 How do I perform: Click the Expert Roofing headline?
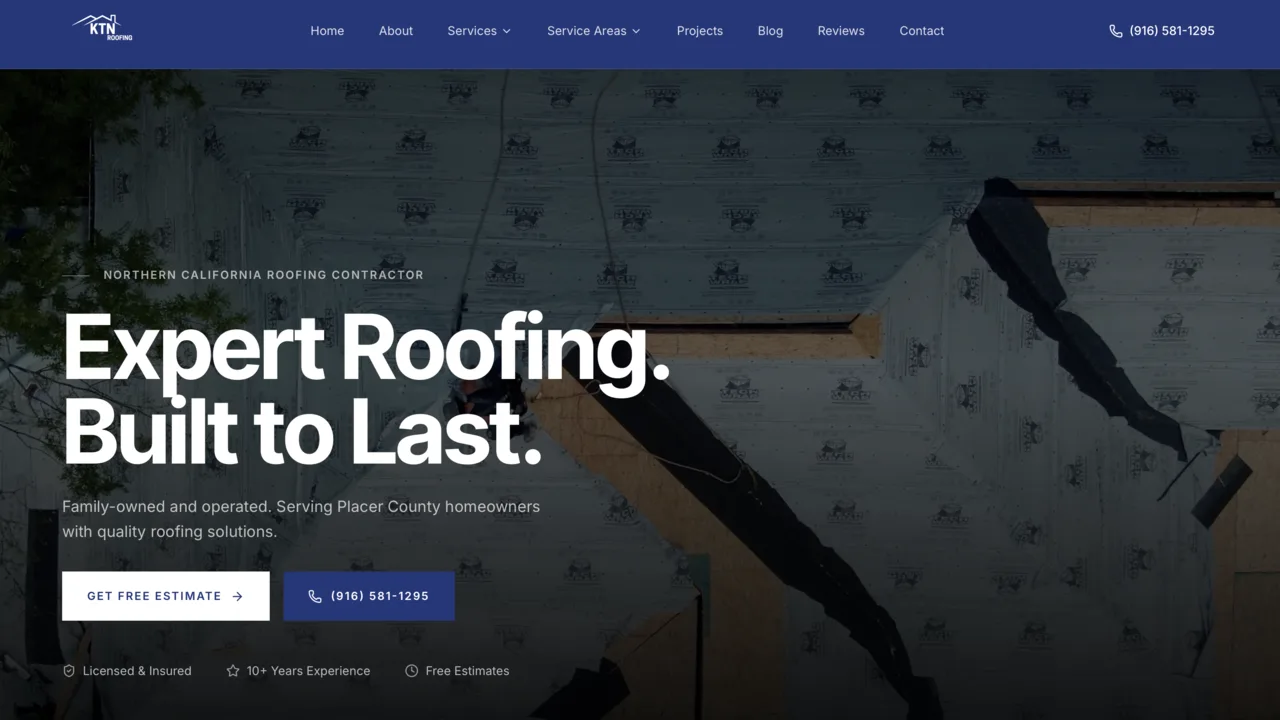366,352
